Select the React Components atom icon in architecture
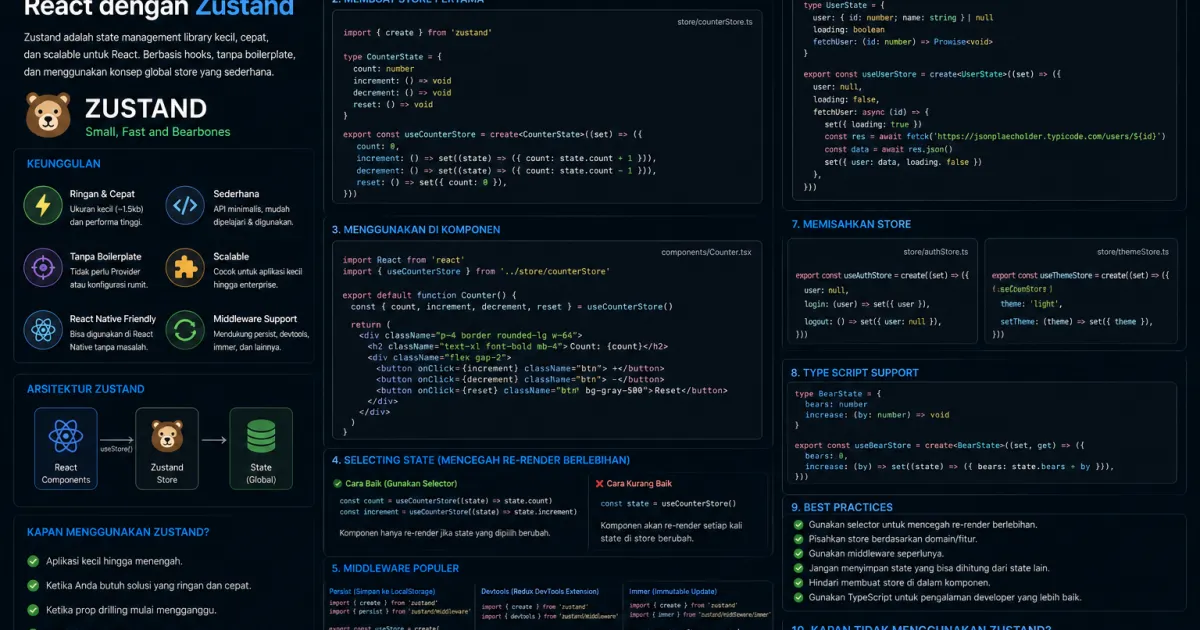This screenshot has height=630, width=1200. [x=66, y=436]
